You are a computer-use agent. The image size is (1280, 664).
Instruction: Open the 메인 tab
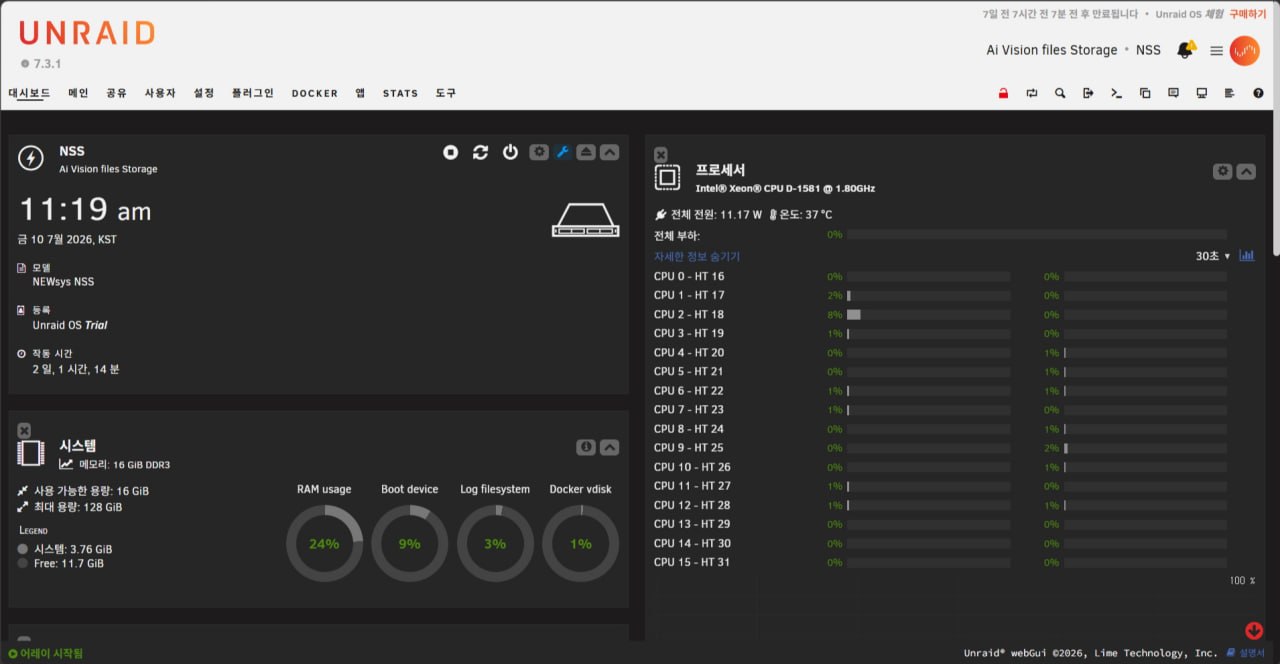(x=78, y=93)
